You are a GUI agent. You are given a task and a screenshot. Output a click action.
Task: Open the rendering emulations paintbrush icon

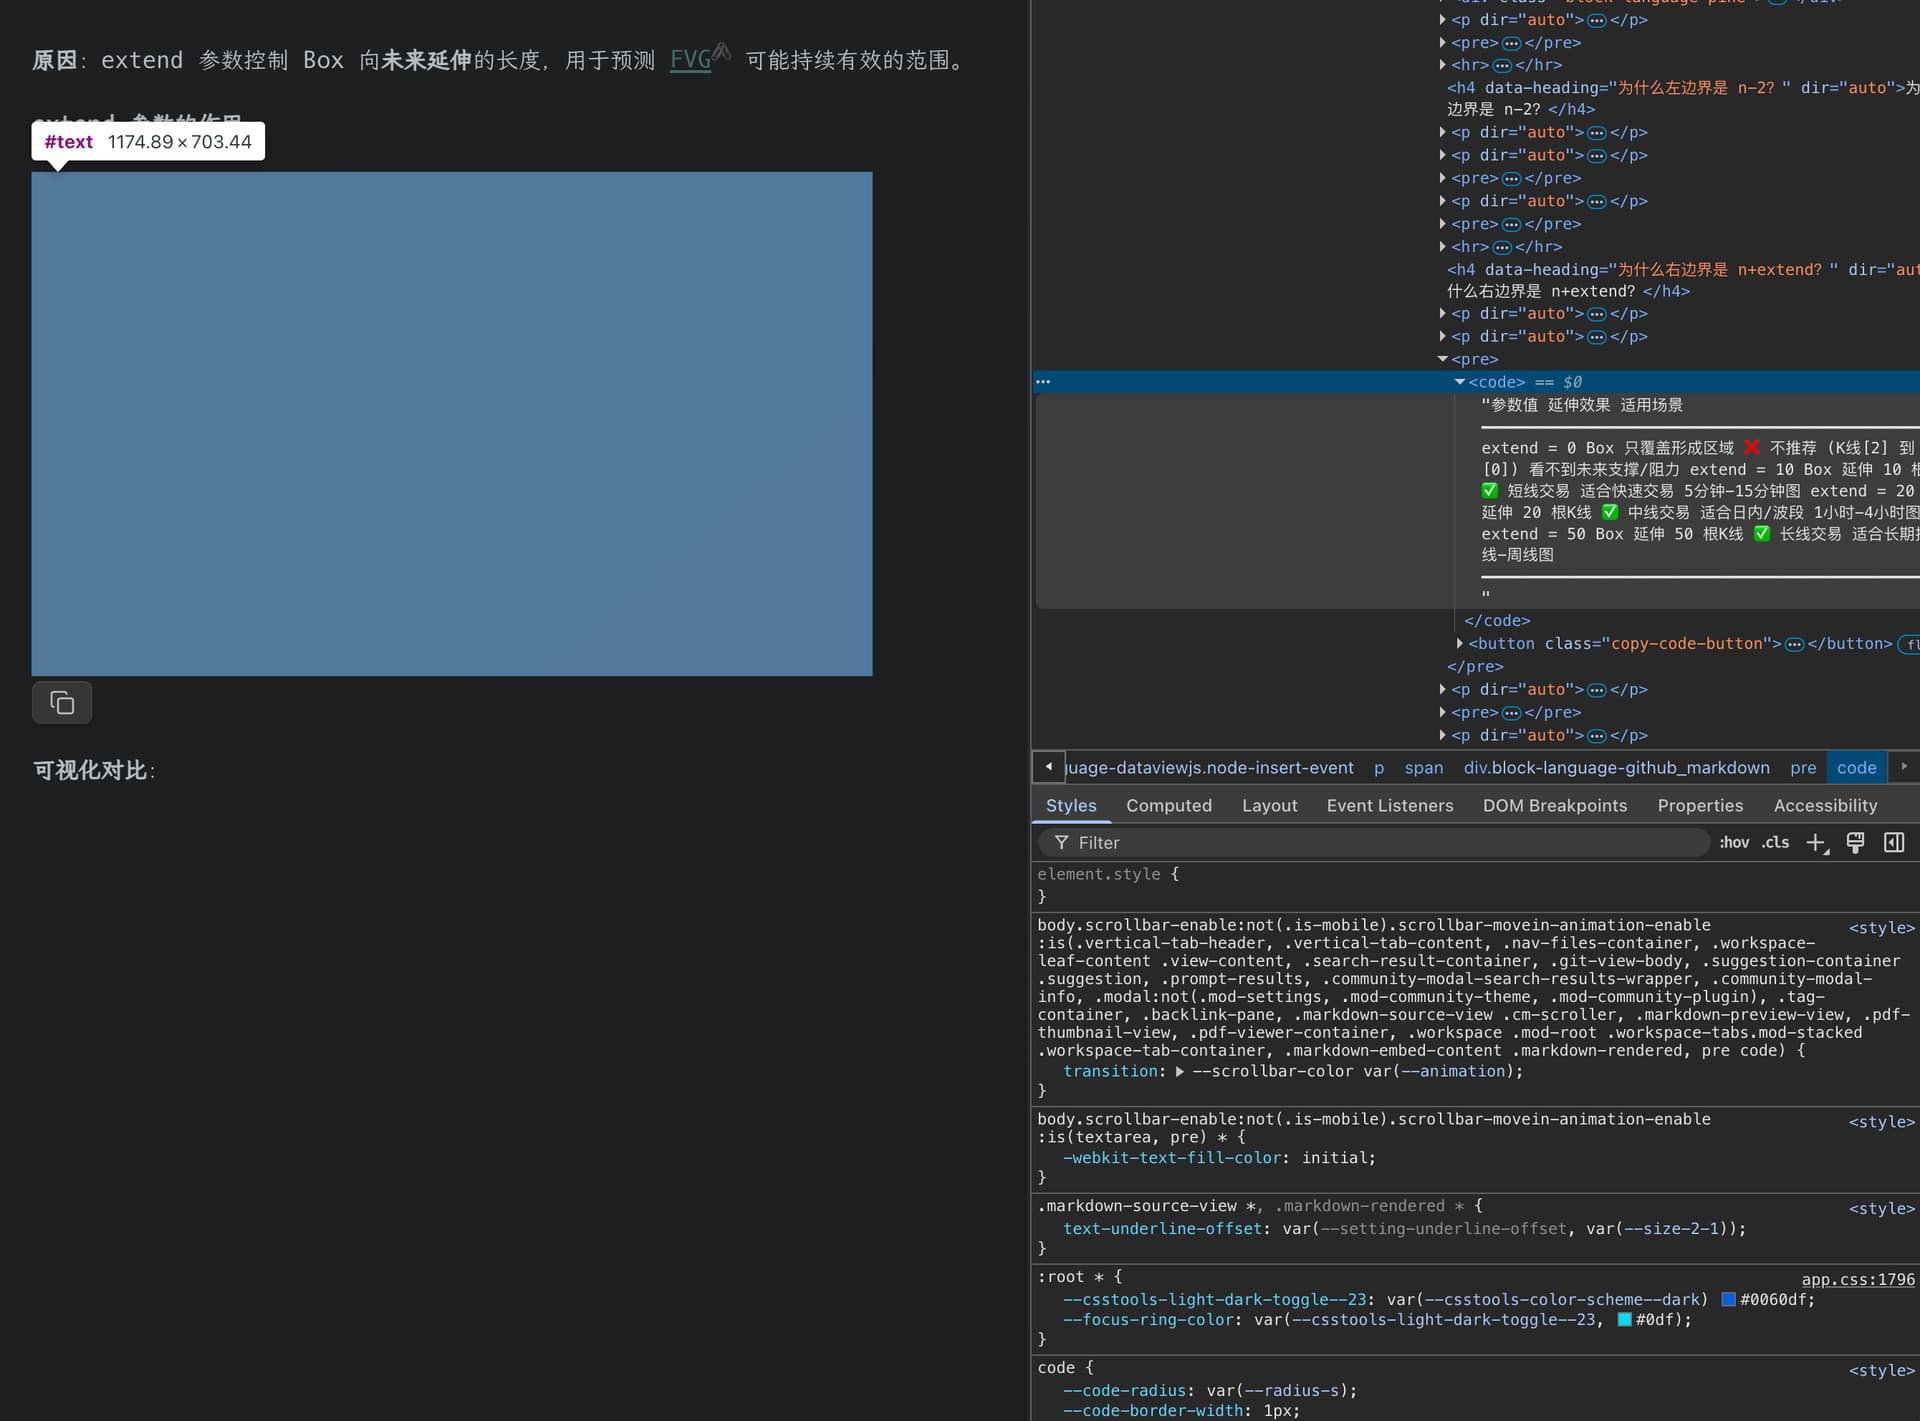(1855, 843)
